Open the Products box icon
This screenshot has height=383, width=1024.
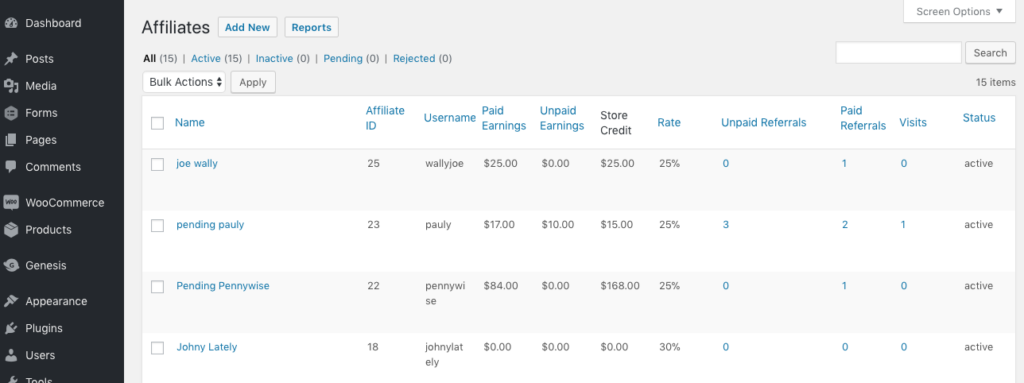(x=10, y=229)
